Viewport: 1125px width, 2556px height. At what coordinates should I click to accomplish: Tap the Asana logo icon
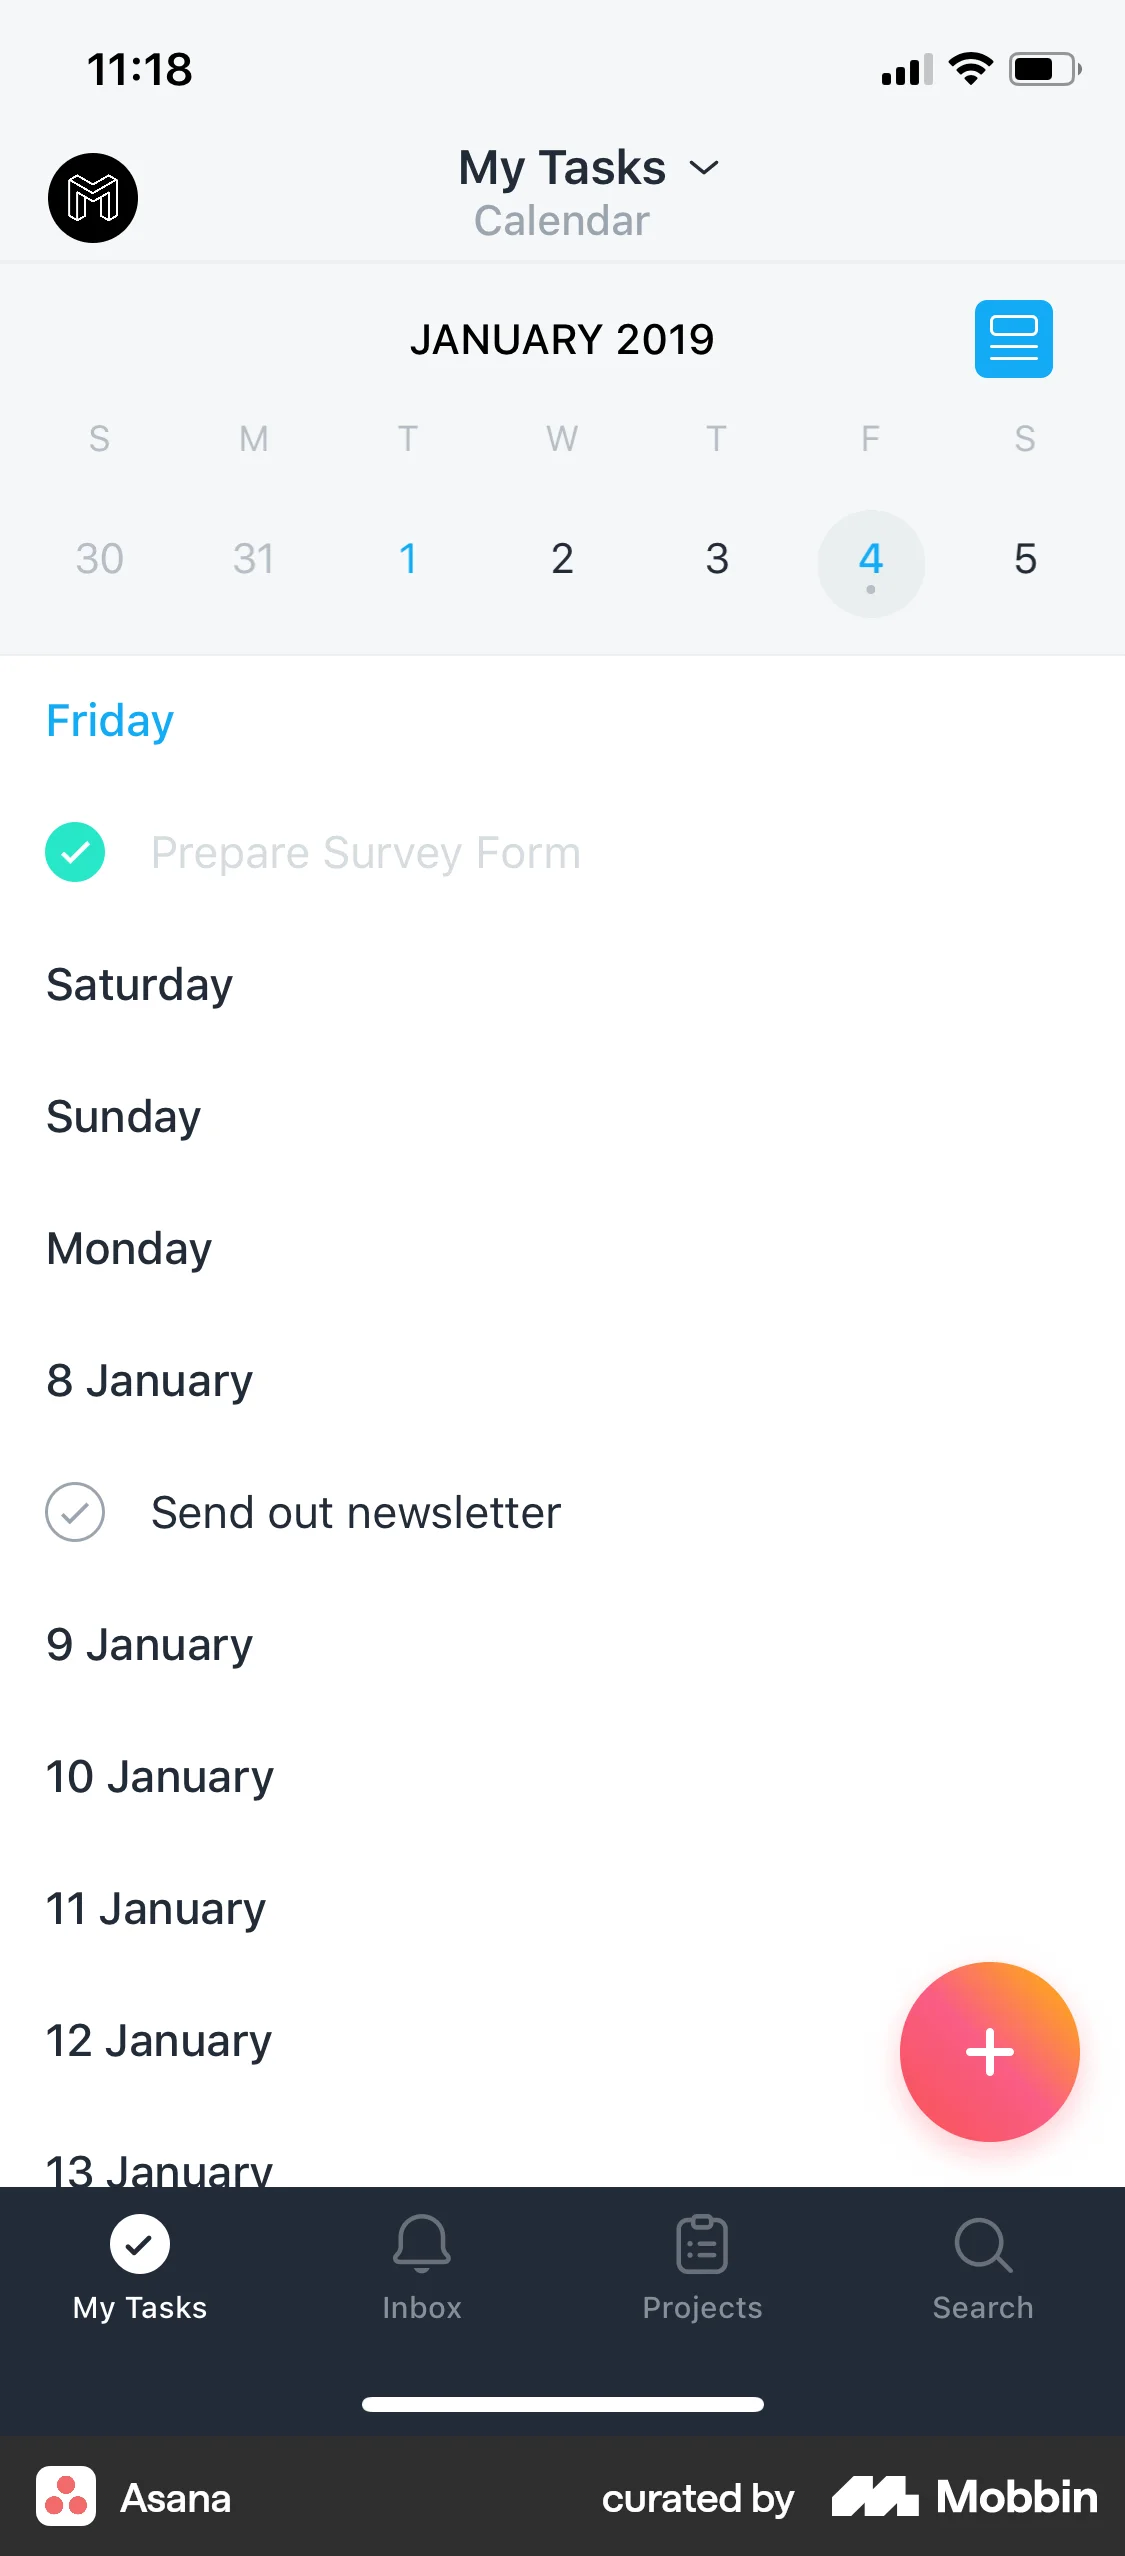click(66, 2496)
